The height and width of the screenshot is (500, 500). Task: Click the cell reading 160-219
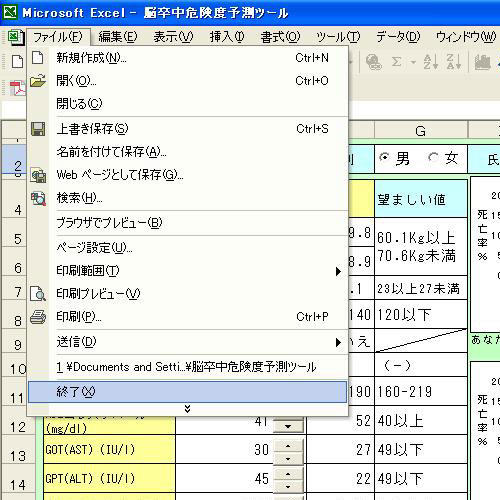click(421, 391)
